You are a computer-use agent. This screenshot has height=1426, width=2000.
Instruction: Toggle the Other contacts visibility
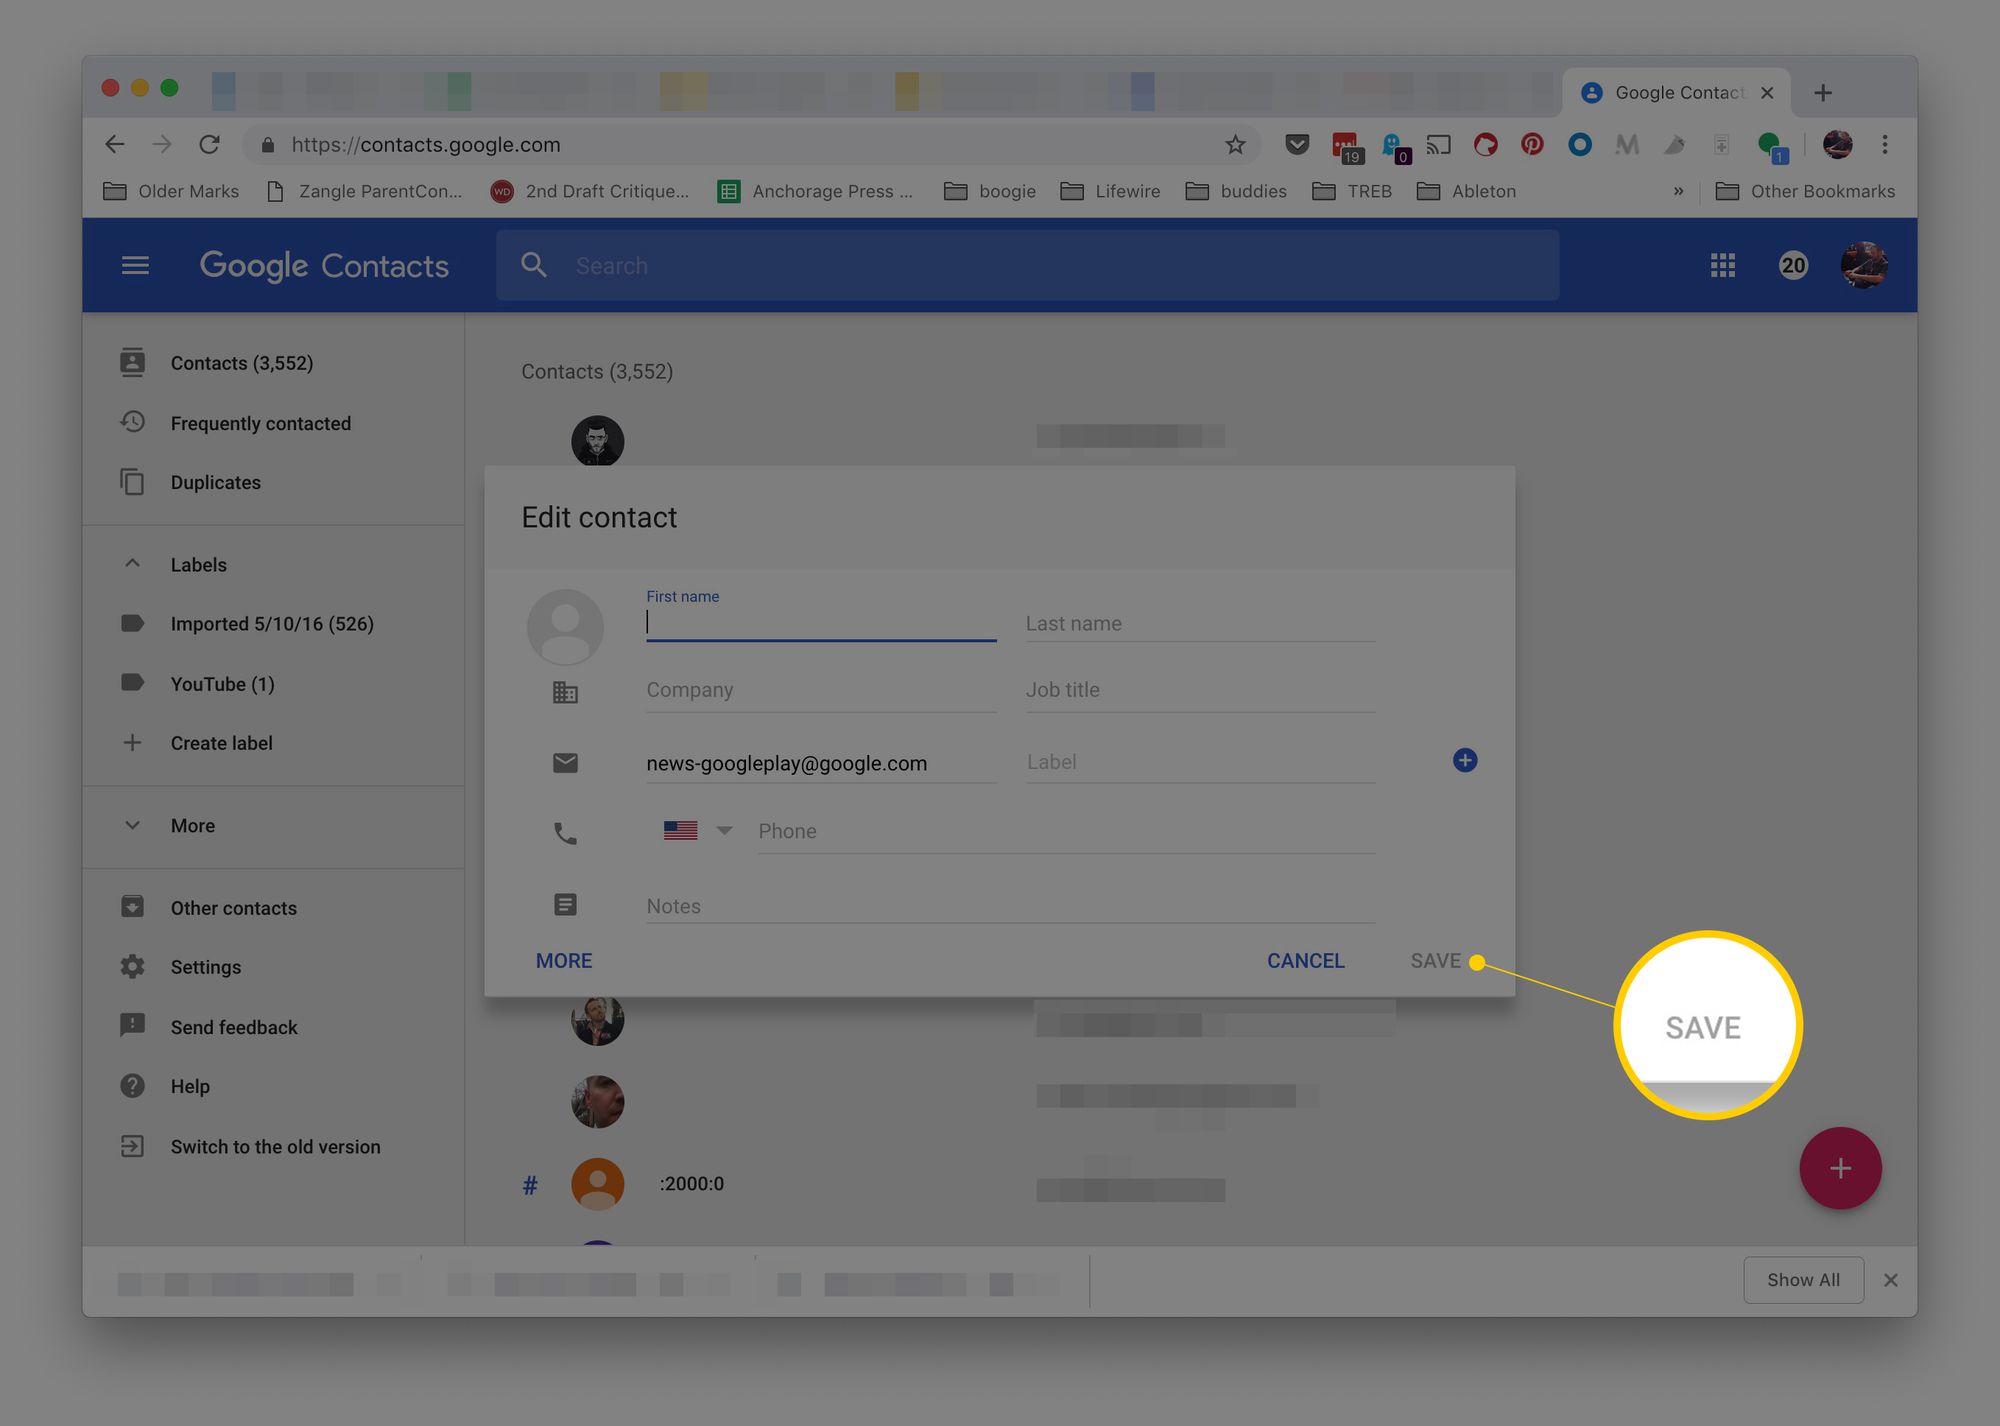[233, 907]
